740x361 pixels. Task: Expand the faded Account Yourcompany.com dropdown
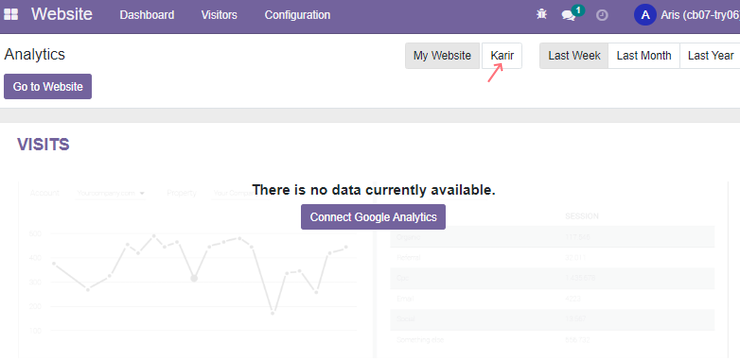point(110,193)
